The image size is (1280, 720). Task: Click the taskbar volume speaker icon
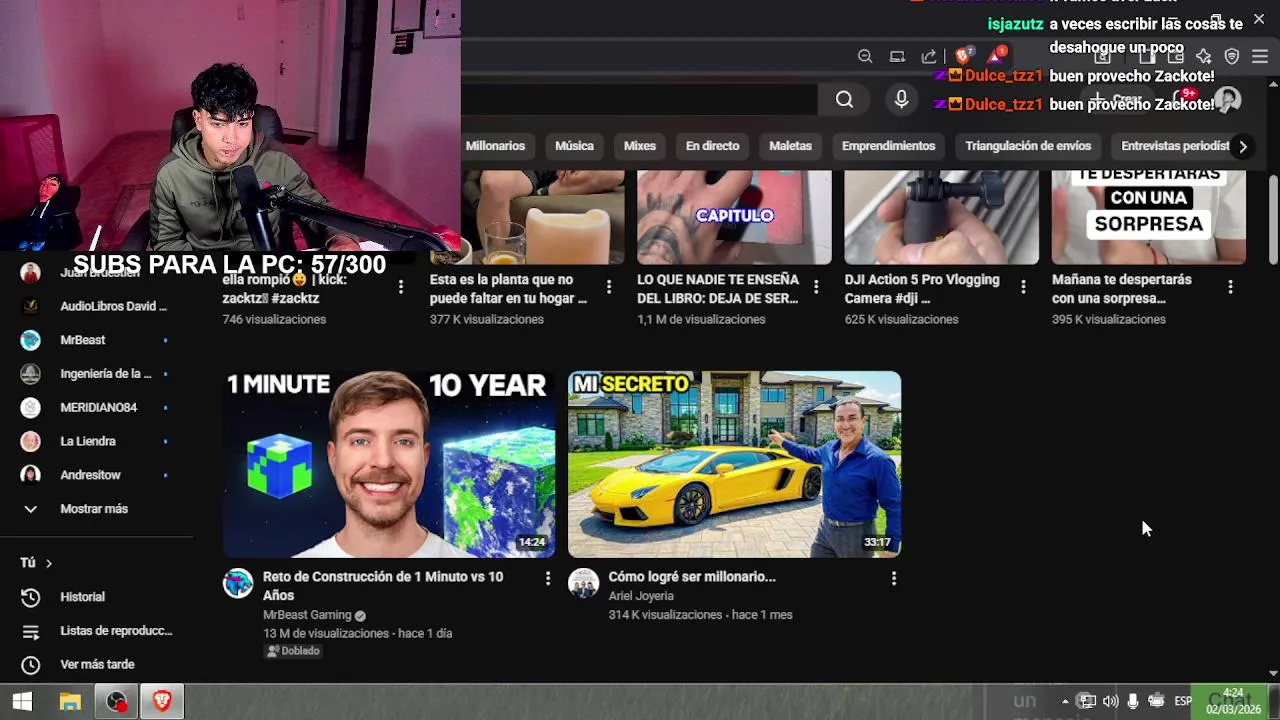pos(1110,701)
